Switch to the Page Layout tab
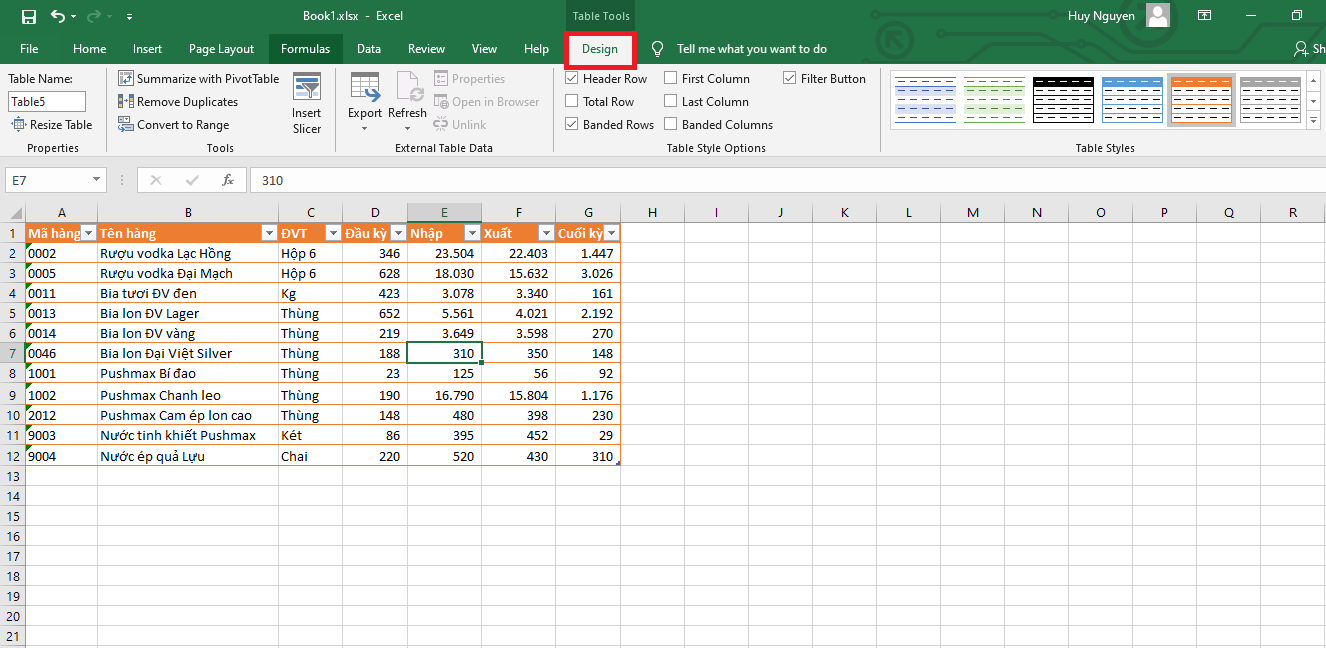The width and height of the screenshot is (1326, 648). tap(221, 49)
